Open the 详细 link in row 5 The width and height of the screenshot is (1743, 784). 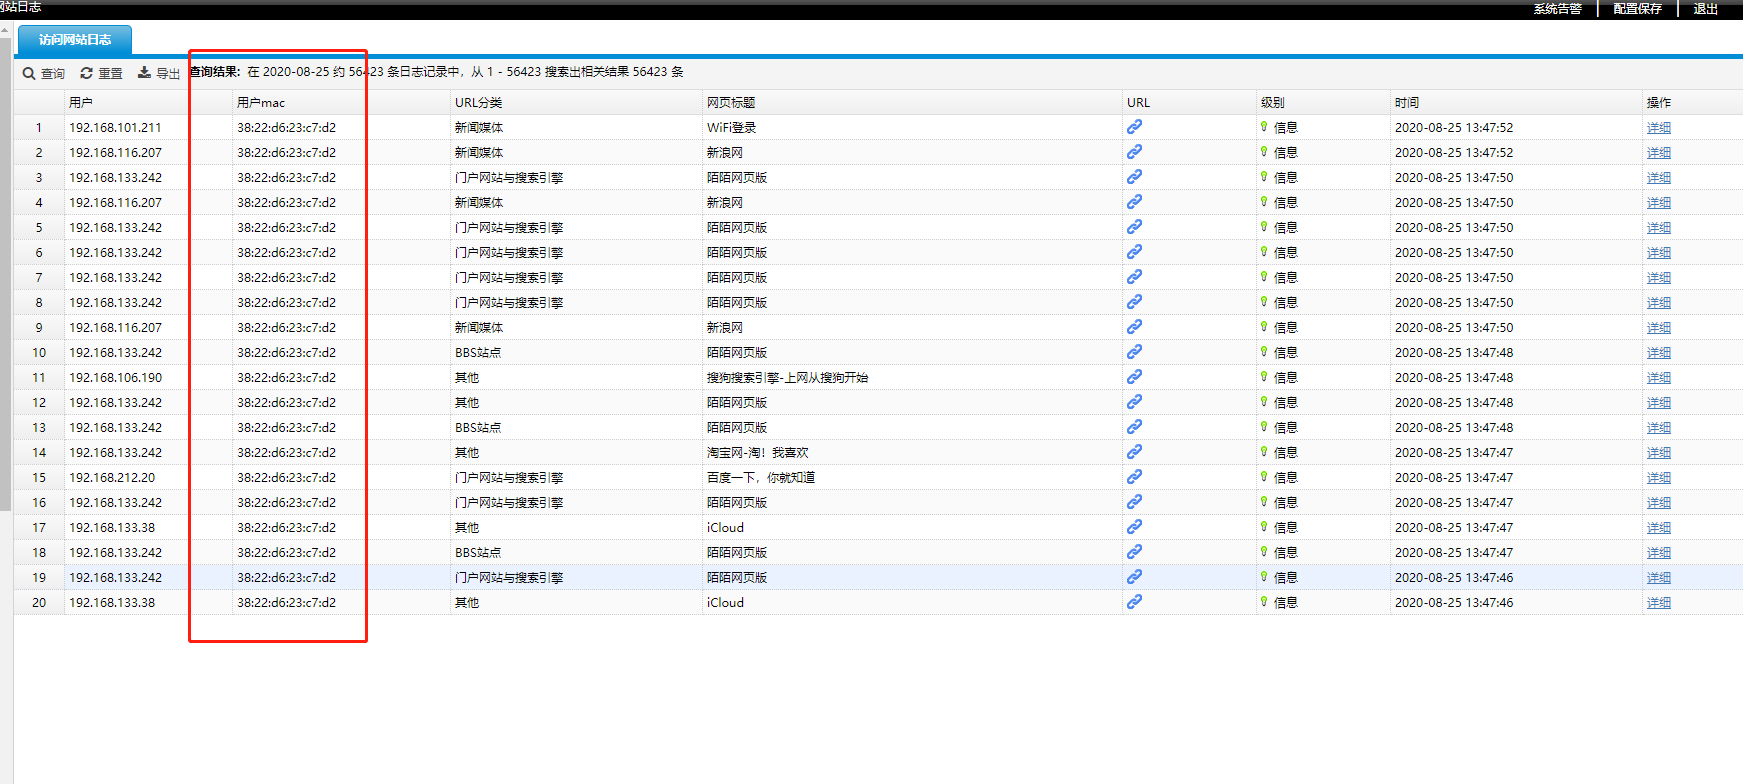pos(1659,228)
